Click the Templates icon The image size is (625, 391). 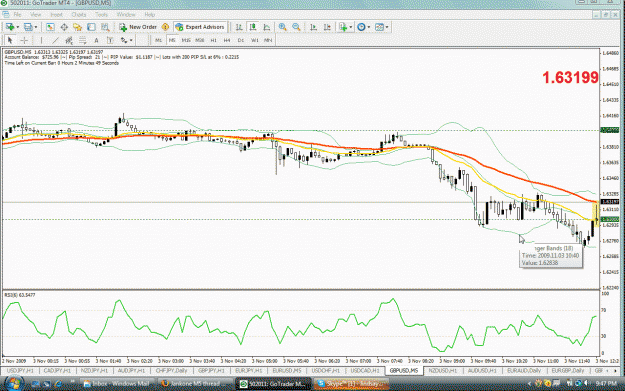[x=379, y=27]
